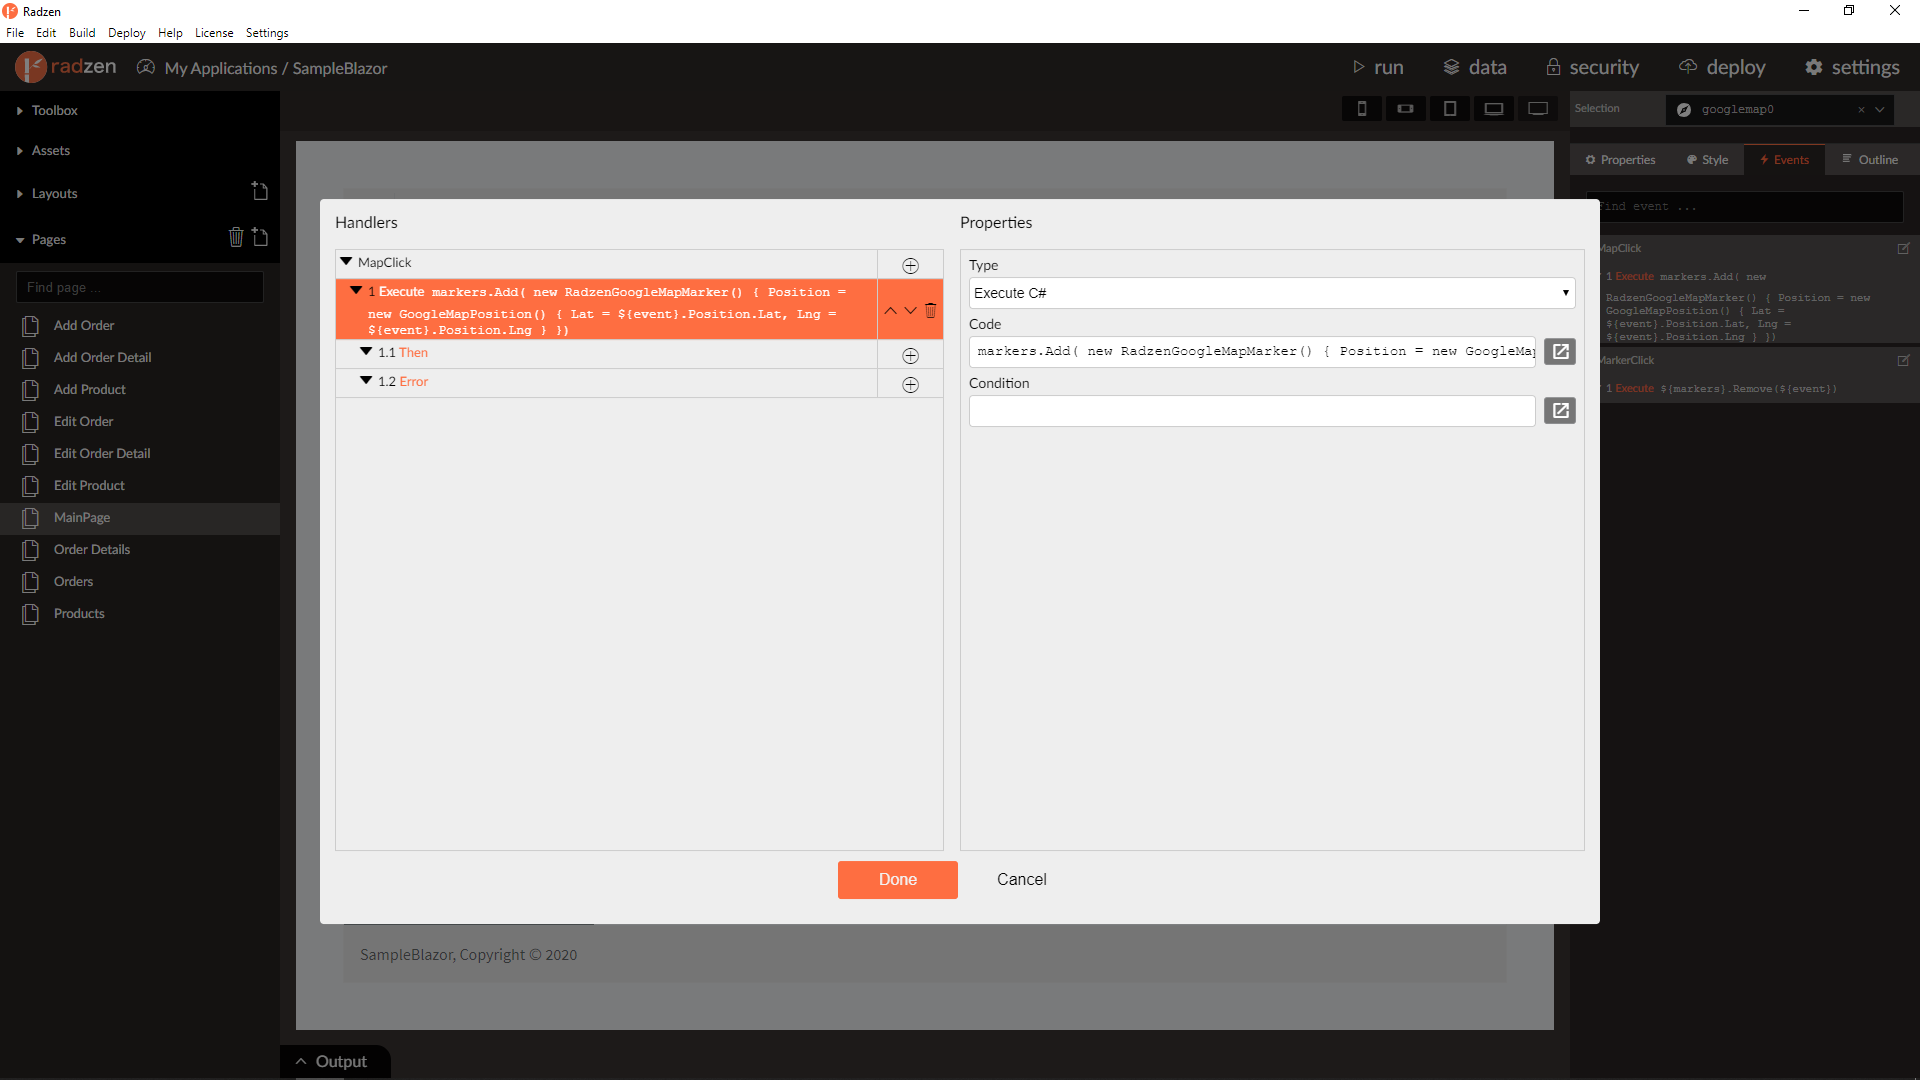
Task: Expand the Toolbox section
Action: [x=20, y=111]
